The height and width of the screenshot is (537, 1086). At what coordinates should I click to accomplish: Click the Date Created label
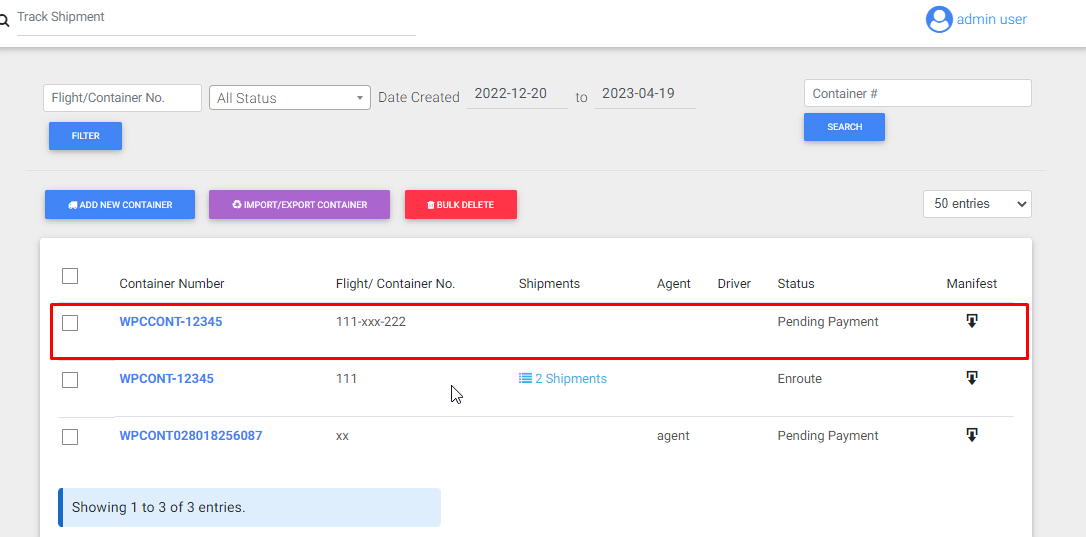[x=418, y=98]
